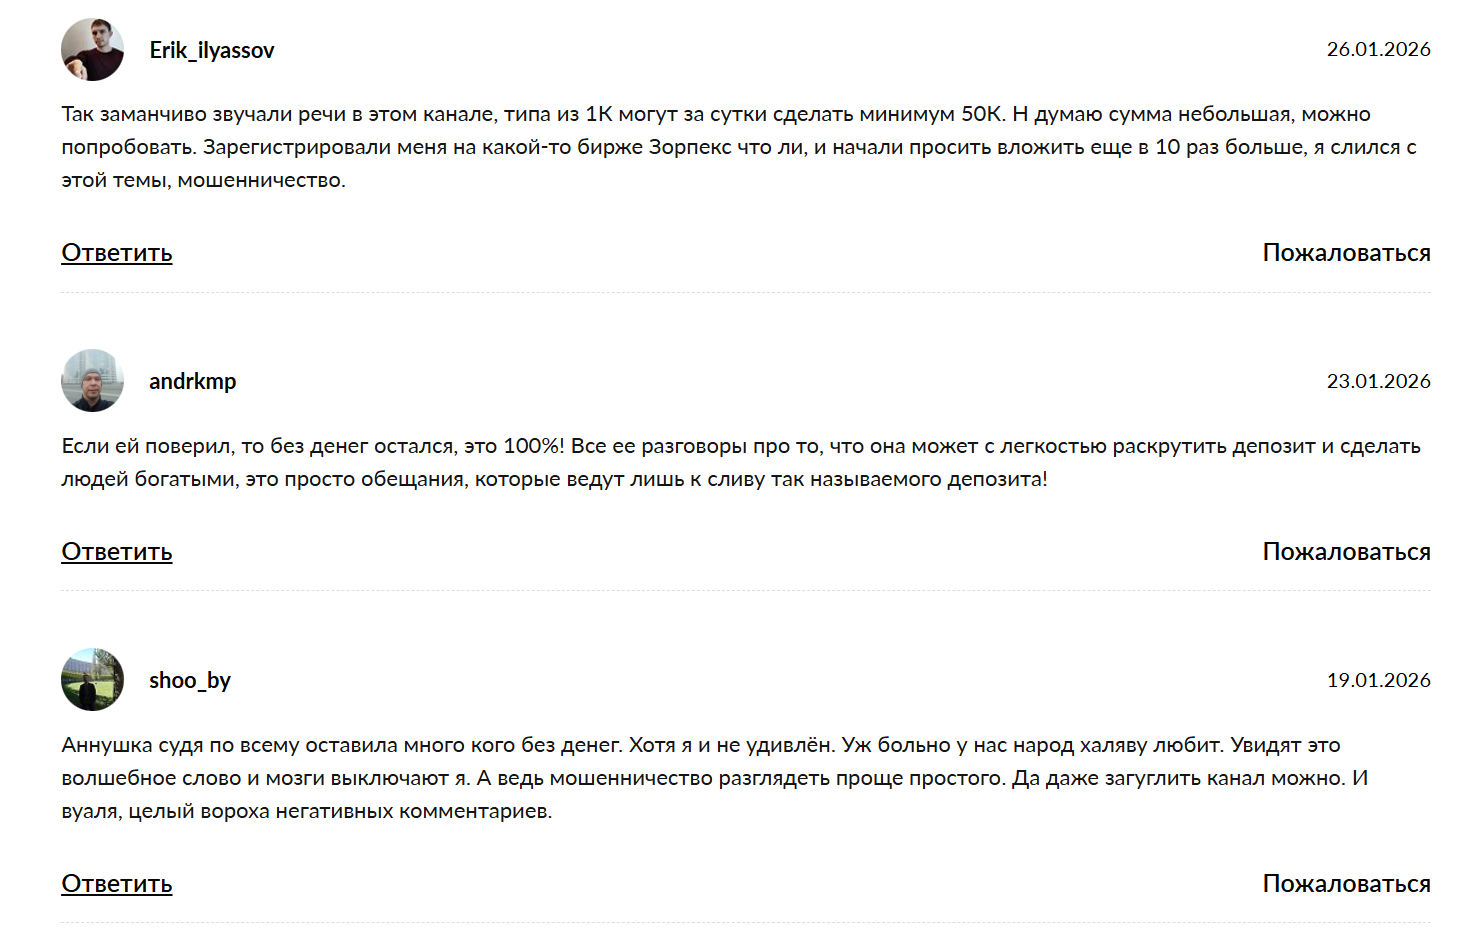
Task: Click the date 26.01.2026
Action: coord(1378,49)
